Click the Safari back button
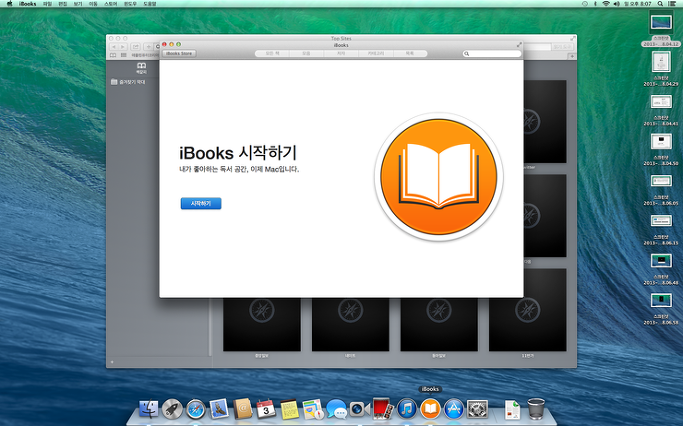 click(x=114, y=47)
